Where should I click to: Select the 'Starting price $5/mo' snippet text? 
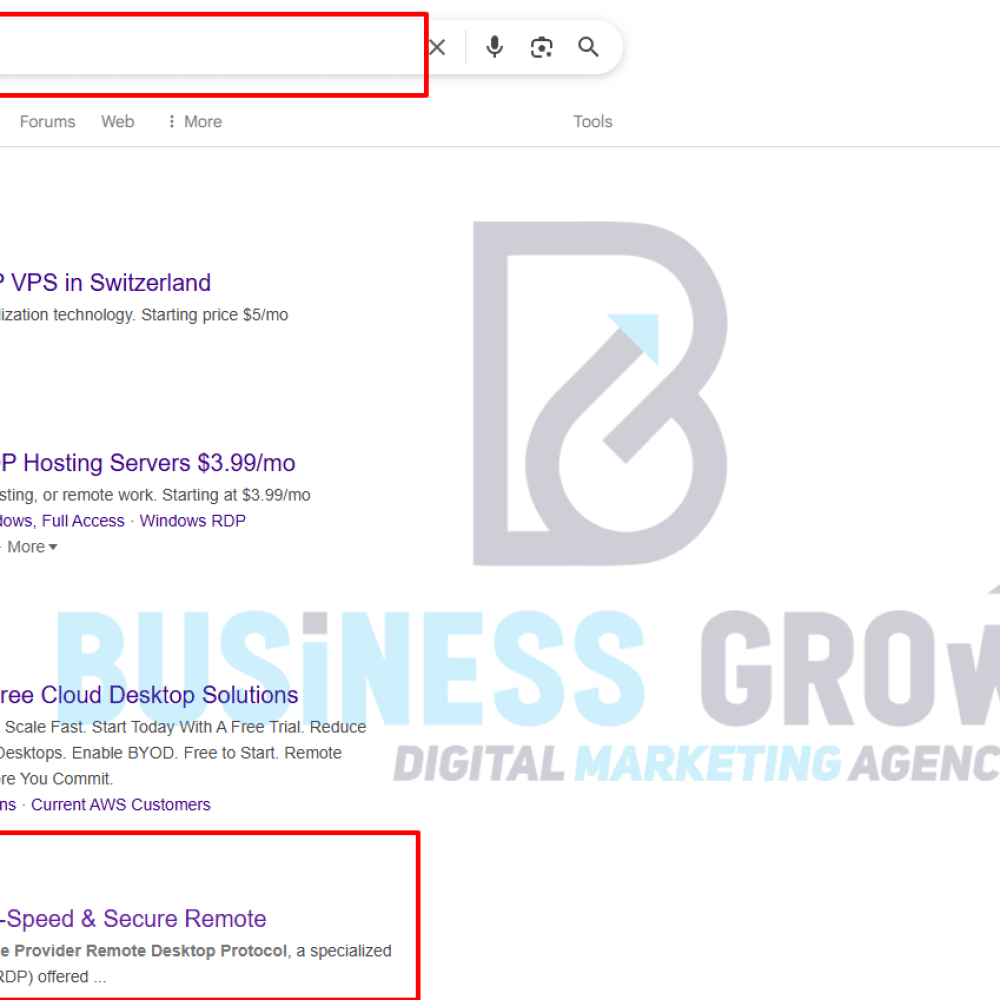click(x=214, y=315)
